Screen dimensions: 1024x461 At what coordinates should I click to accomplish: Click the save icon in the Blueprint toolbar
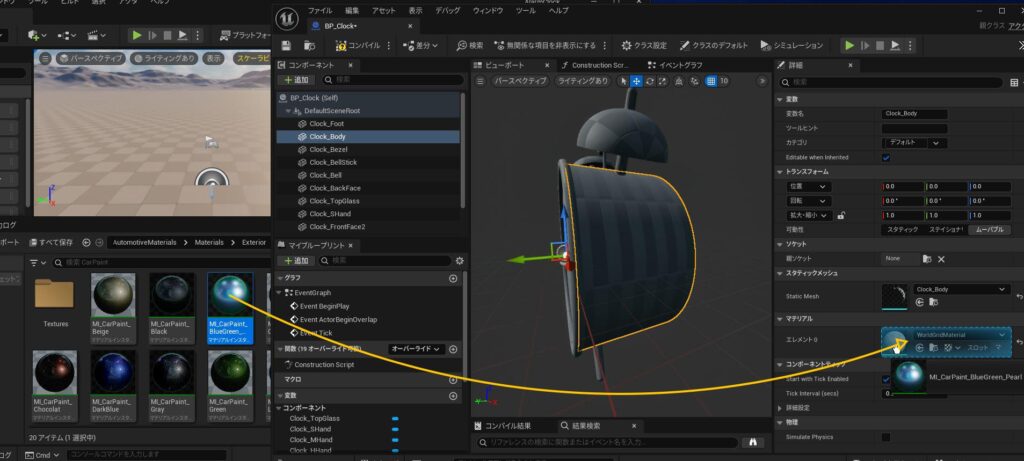(287, 46)
